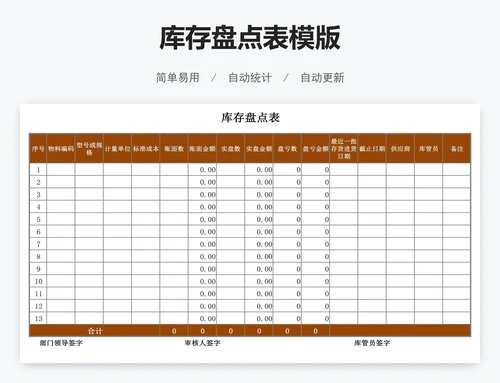Viewport: 500px width, 383px height.
Task: Click 实盘金额 value 0.00 in row 10
Action: (259, 281)
